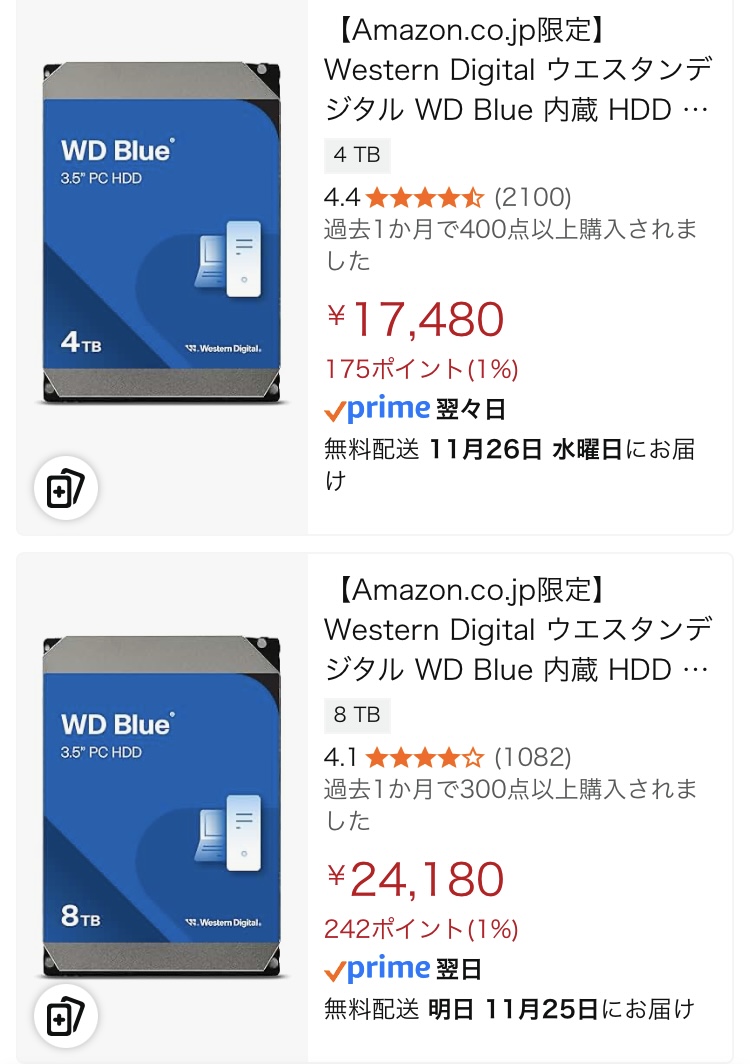Tap the 4.4 star rating stars
750x1064 pixels.
tap(426, 197)
